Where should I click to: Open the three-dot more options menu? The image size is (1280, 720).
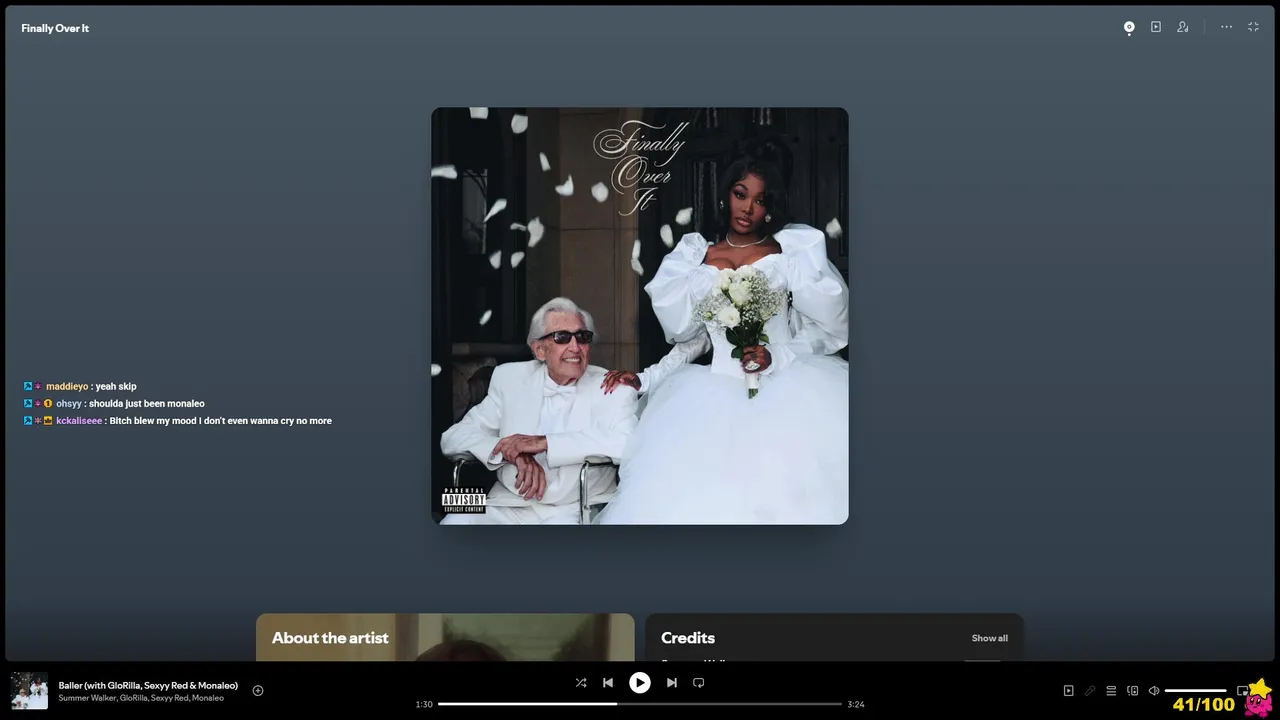point(1226,27)
